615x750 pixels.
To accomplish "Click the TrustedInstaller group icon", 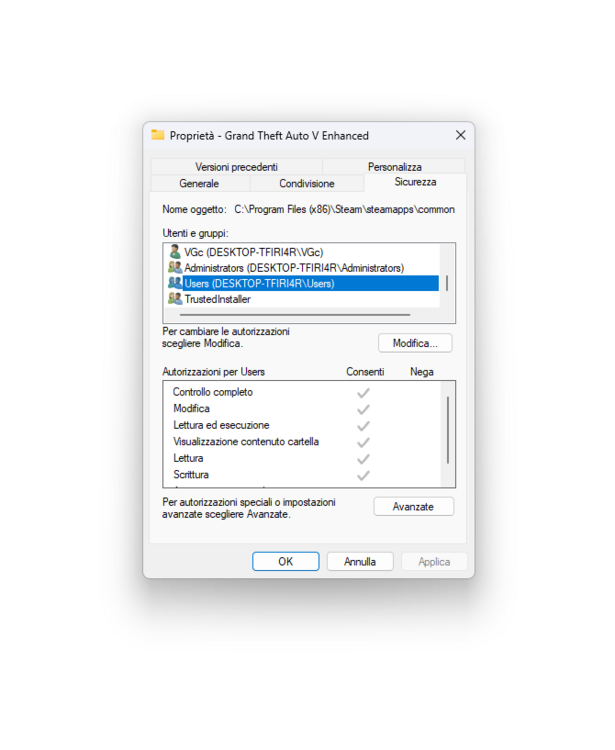I will click(x=175, y=299).
